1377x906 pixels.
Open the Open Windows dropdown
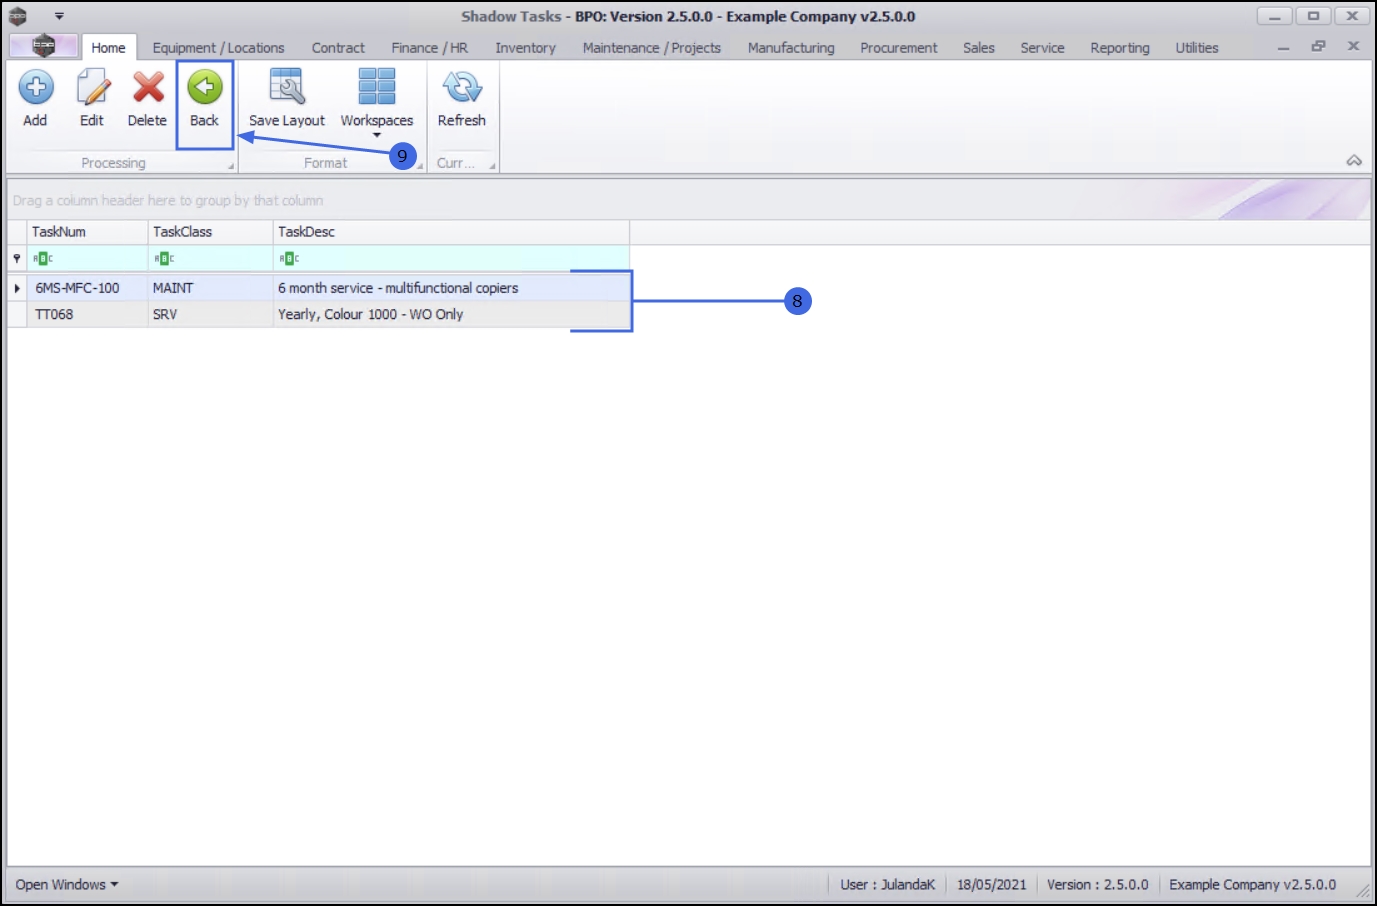[67, 885]
